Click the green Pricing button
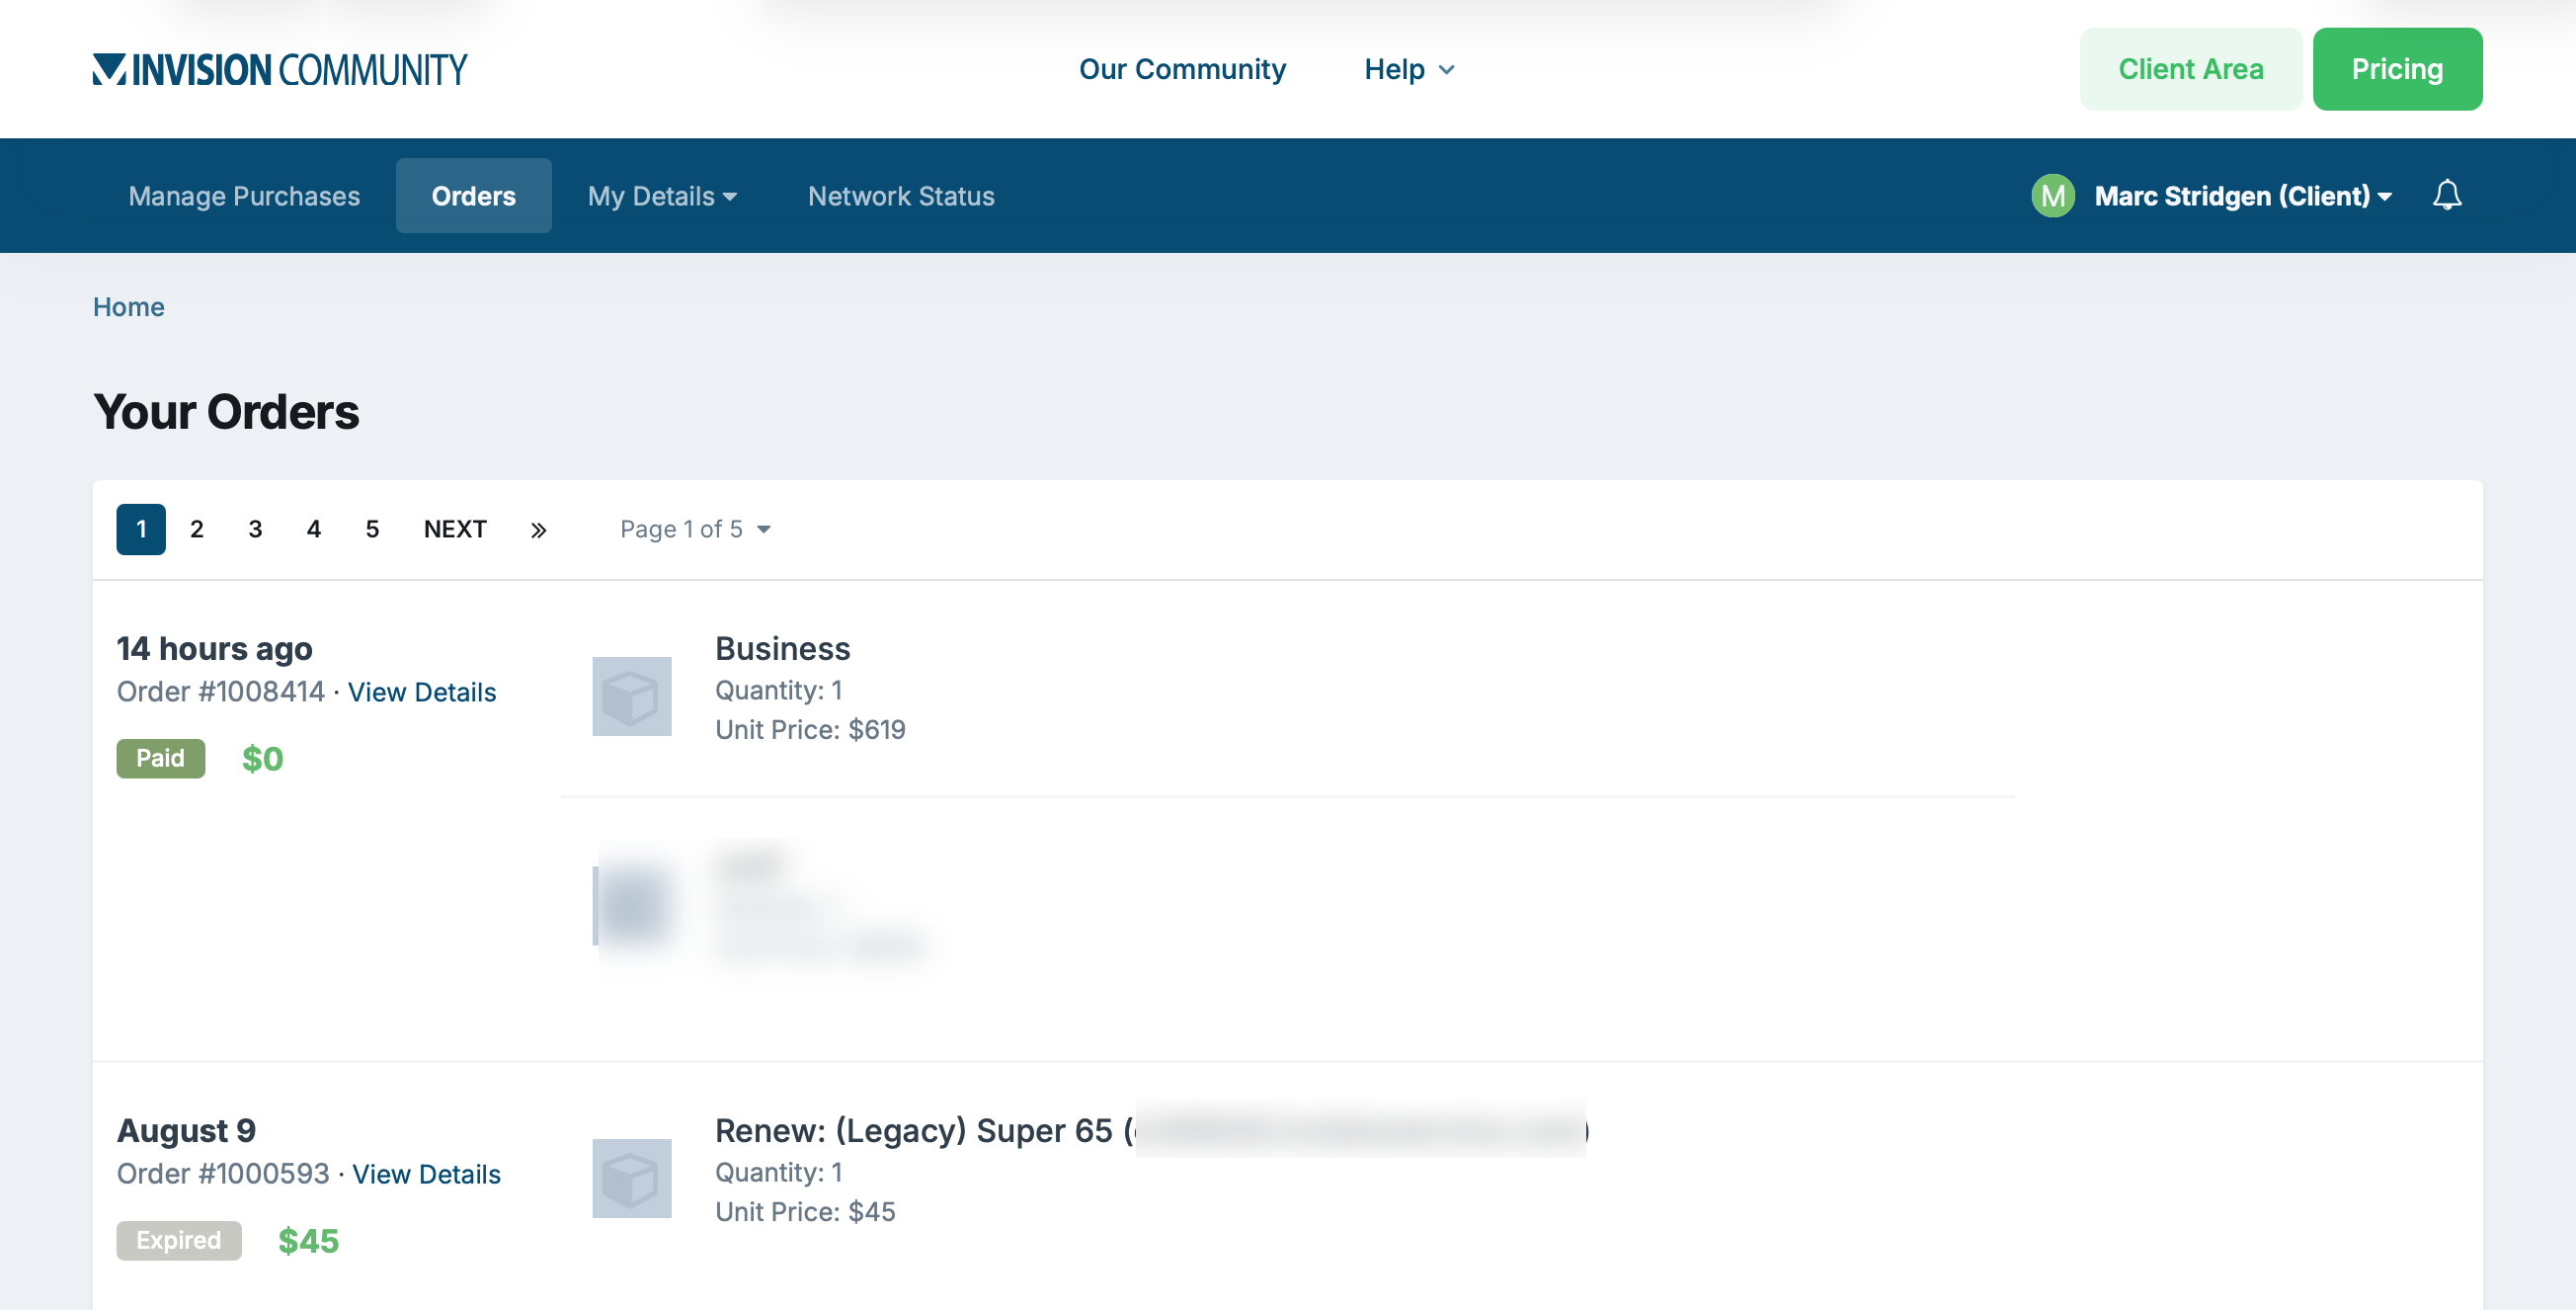The height and width of the screenshot is (1310, 2576). (2396, 69)
